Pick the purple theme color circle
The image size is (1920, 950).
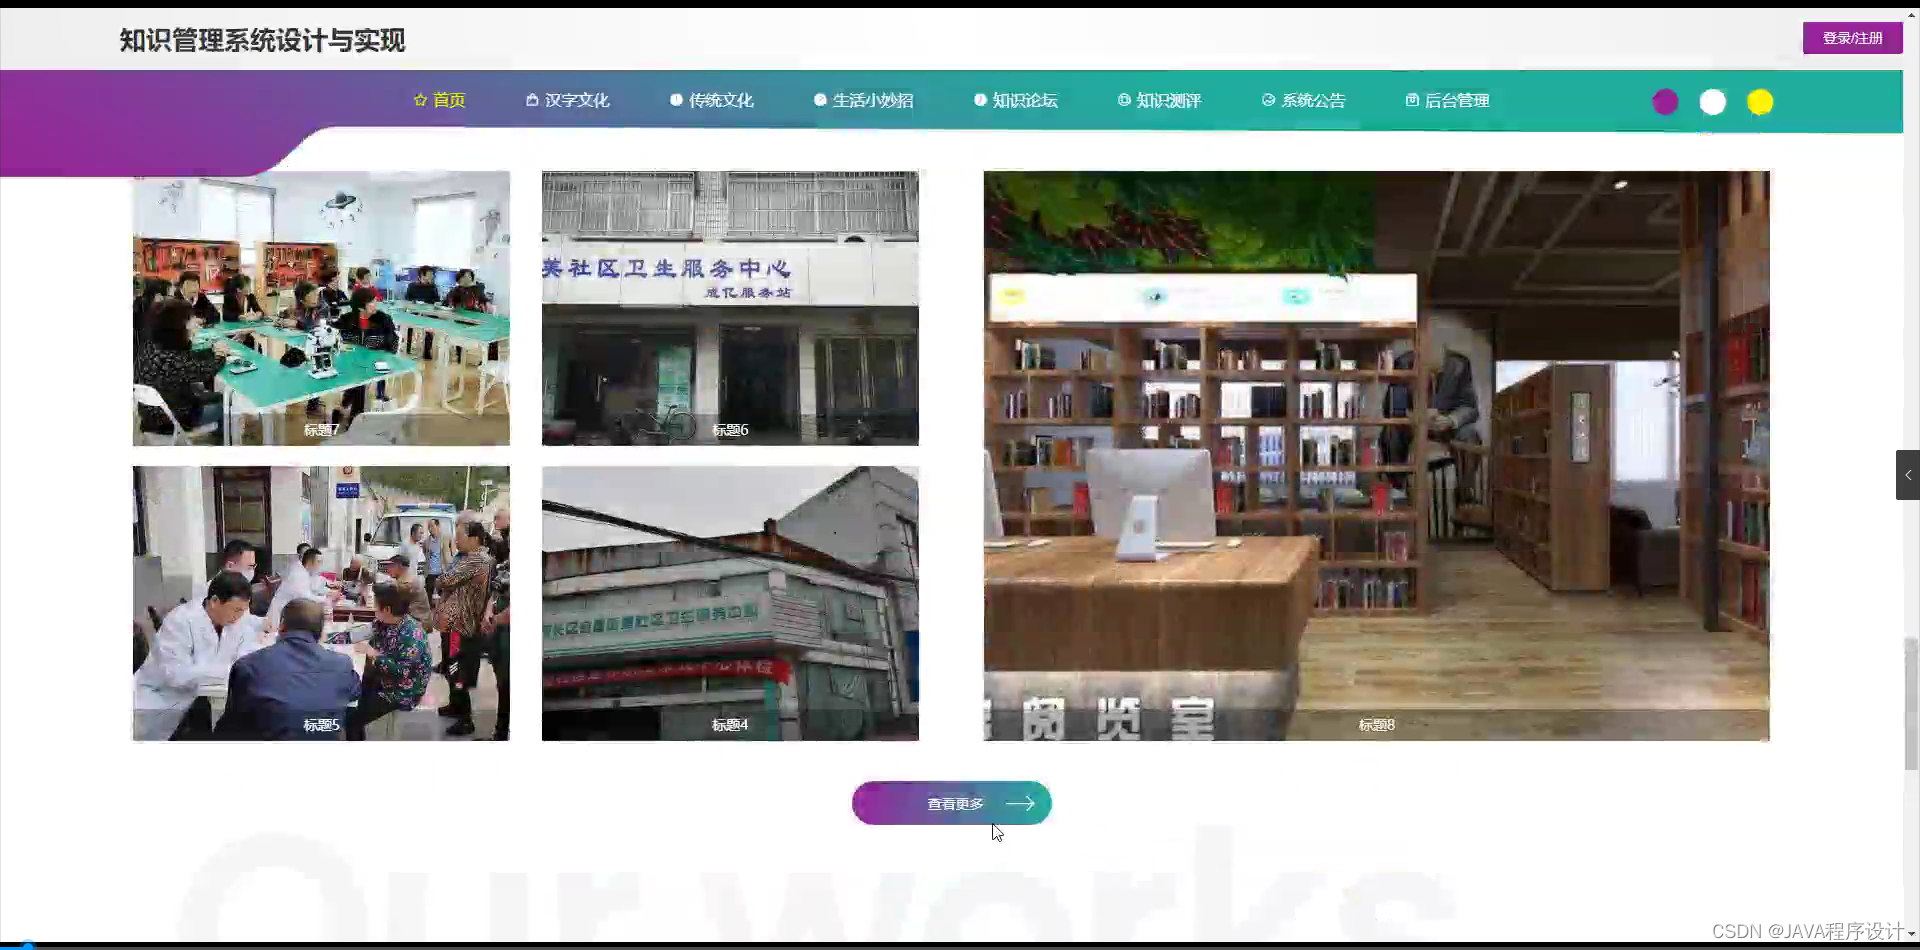(x=1665, y=102)
